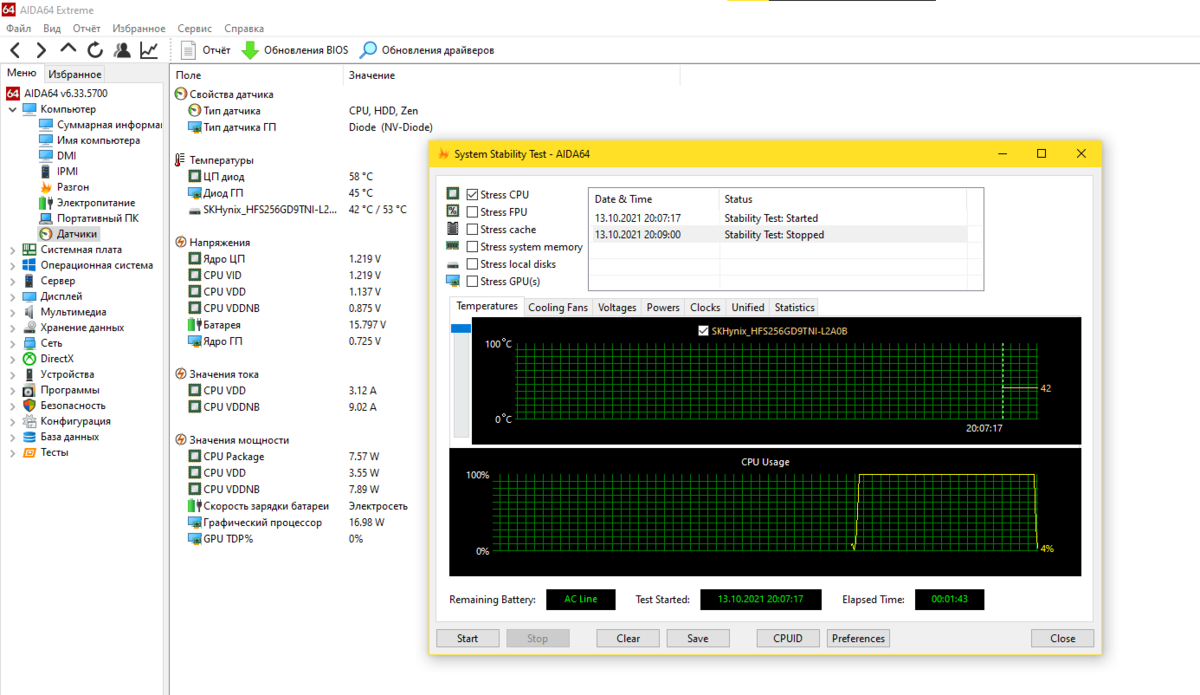Select Суммарная информация tree item

coord(100,125)
